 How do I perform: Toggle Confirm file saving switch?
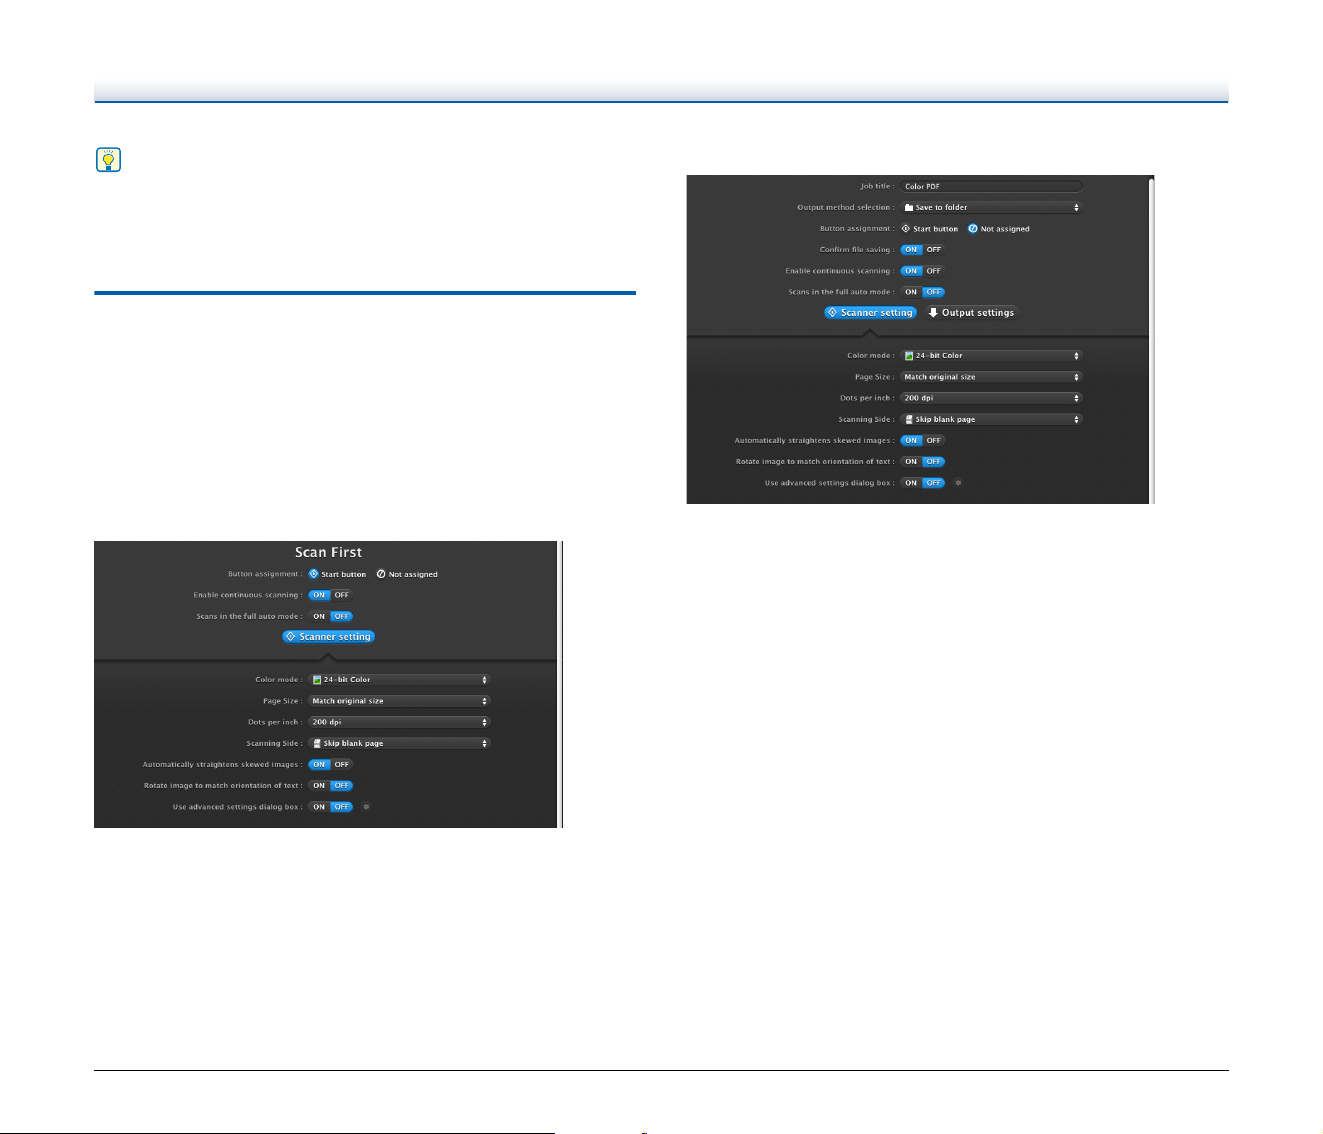coord(922,250)
